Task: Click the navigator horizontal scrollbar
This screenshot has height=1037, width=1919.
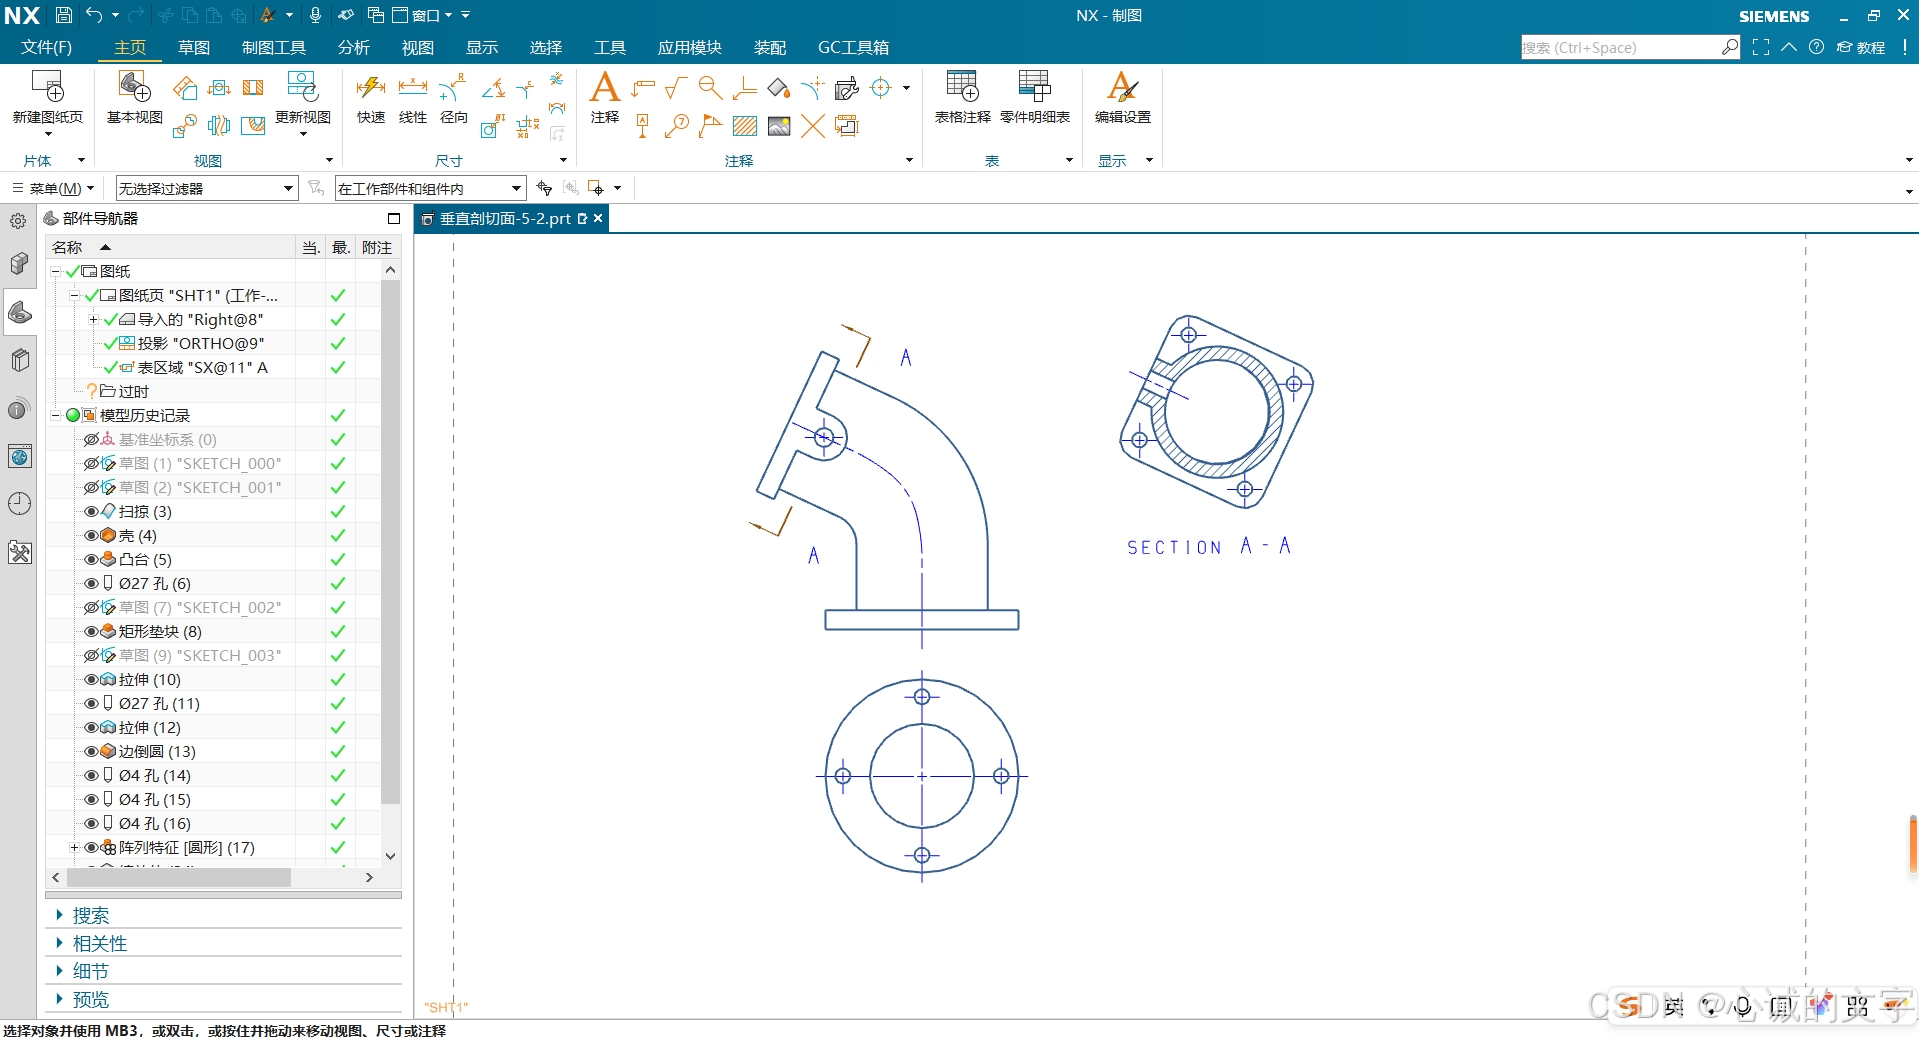Action: pos(178,877)
